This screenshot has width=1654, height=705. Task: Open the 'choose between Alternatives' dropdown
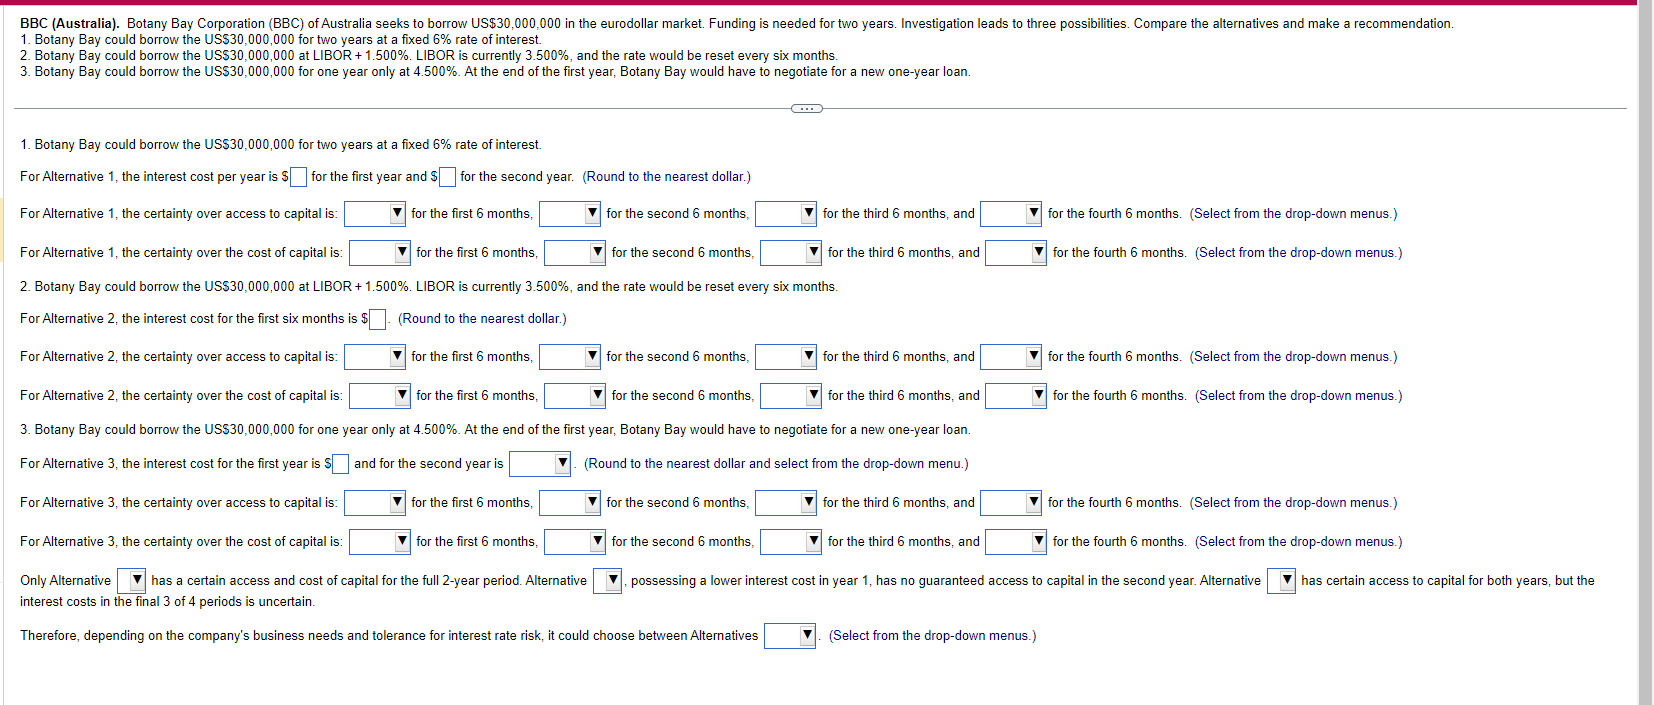(x=790, y=636)
